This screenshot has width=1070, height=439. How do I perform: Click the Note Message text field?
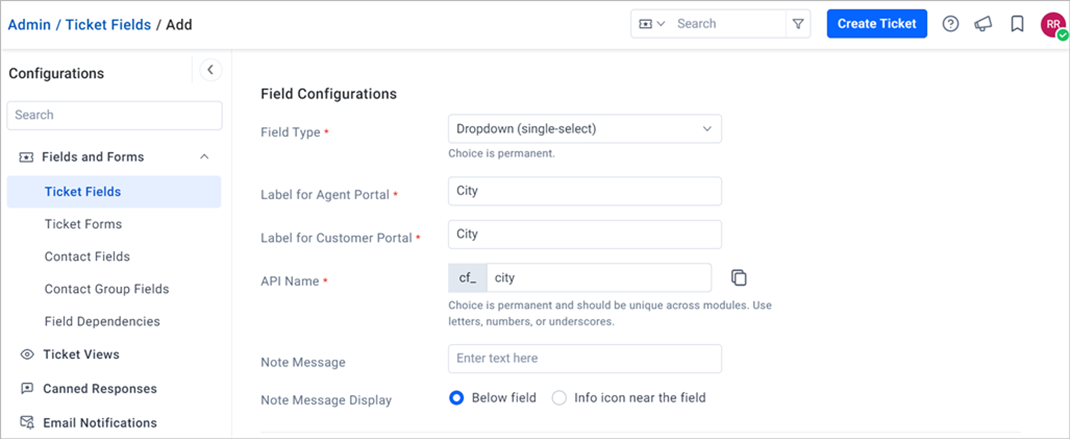pyautogui.click(x=585, y=358)
